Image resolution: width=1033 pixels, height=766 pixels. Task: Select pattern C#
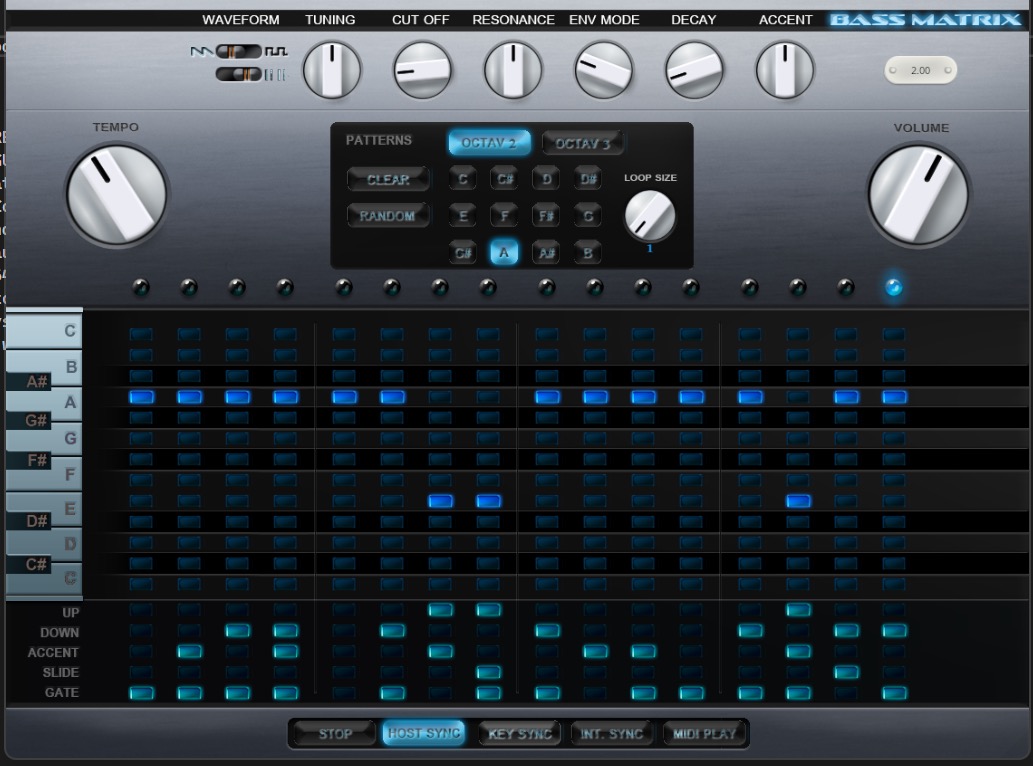(x=504, y=179)
